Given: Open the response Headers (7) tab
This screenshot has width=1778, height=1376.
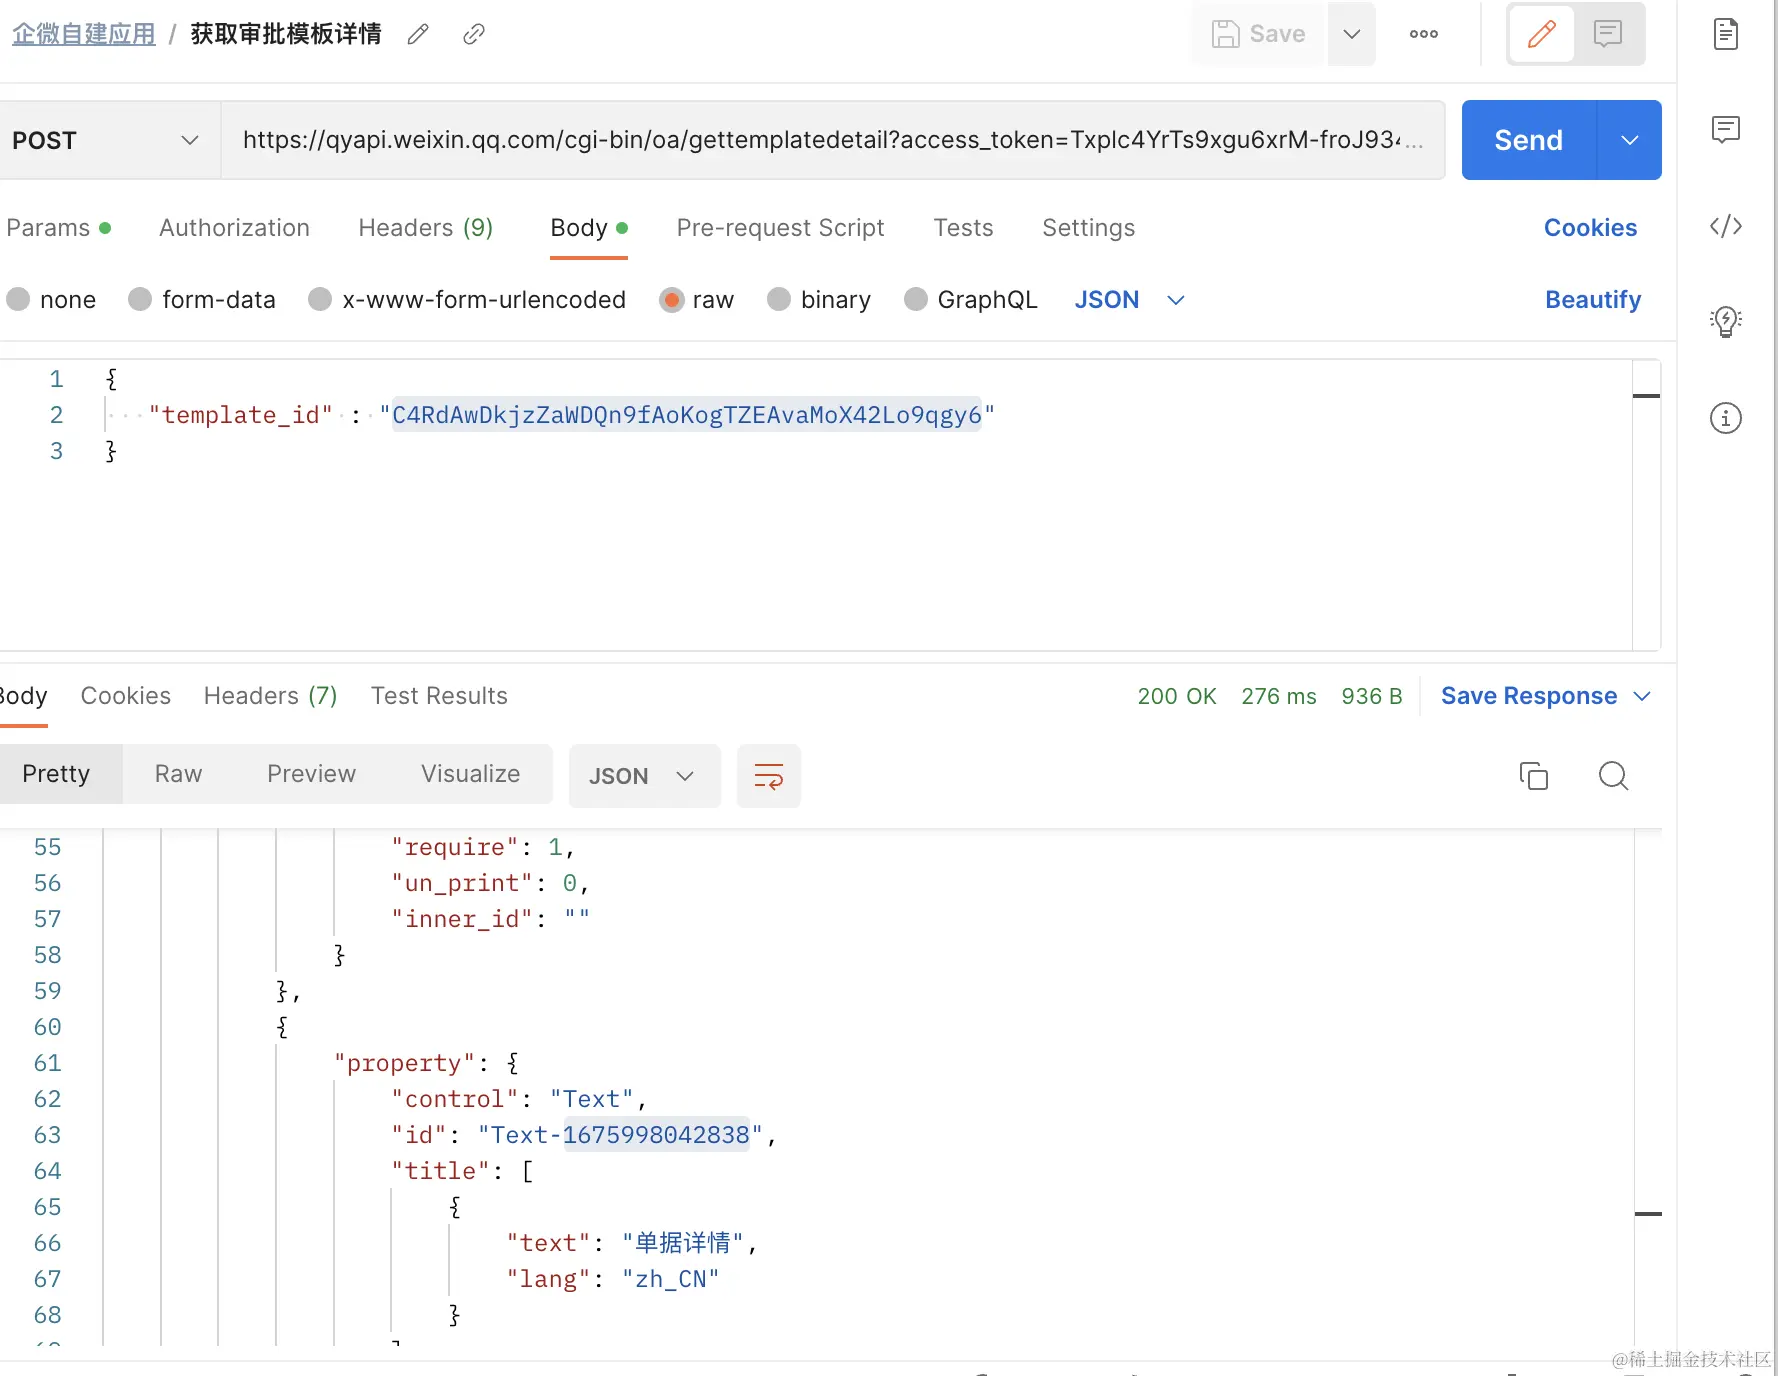Looking at the screenshot, I should (270, 696).
